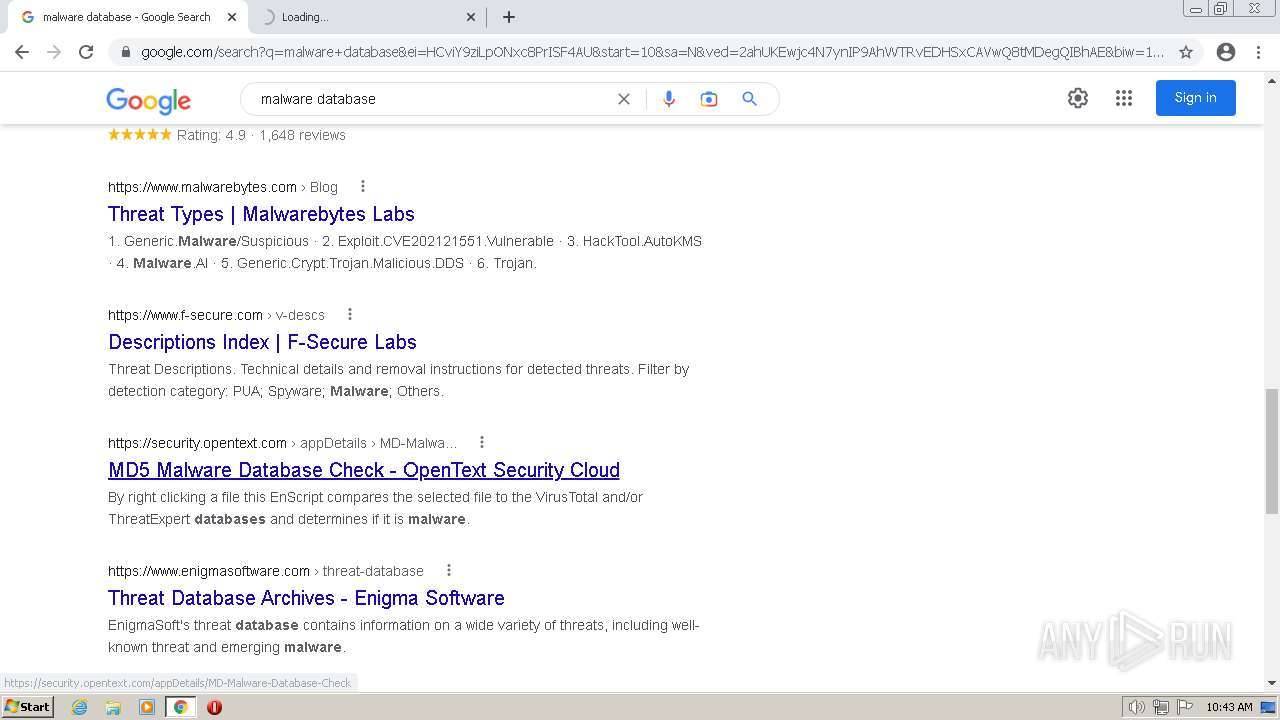Open Google quick settings gear
The height and width of the screenshot is (720, 1280).
tap(1078, 98)
